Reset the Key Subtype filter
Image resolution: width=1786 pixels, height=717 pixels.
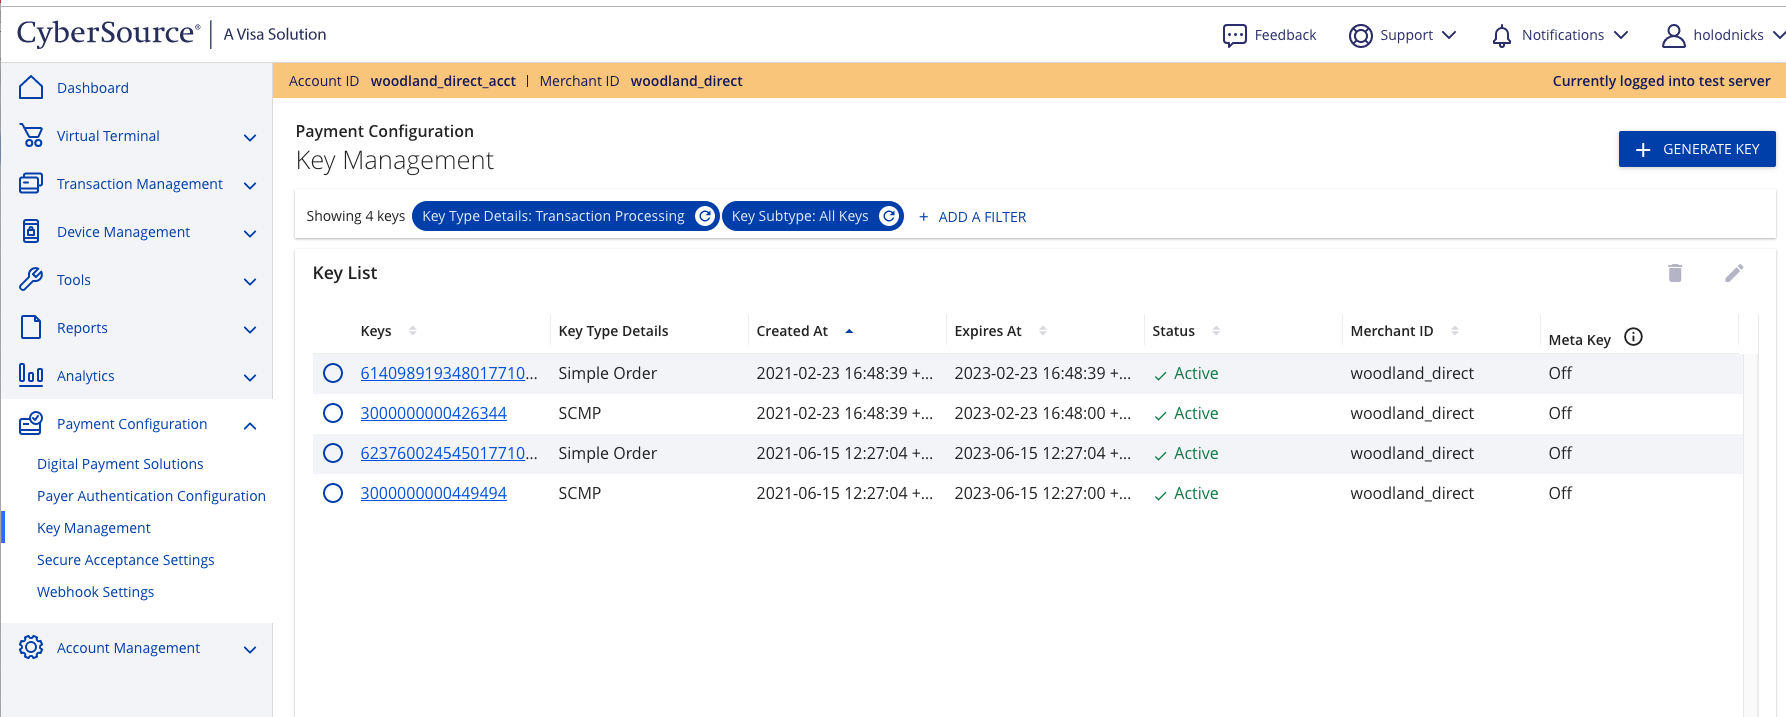coord(888,216)
